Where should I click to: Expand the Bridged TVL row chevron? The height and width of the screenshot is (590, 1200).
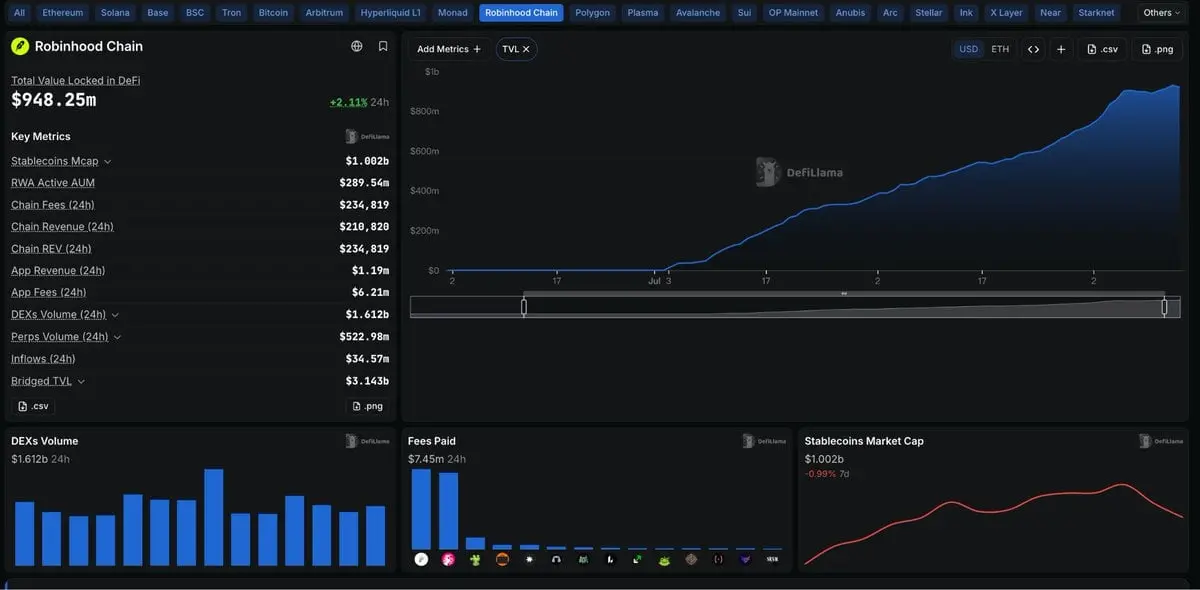[81, 381]
